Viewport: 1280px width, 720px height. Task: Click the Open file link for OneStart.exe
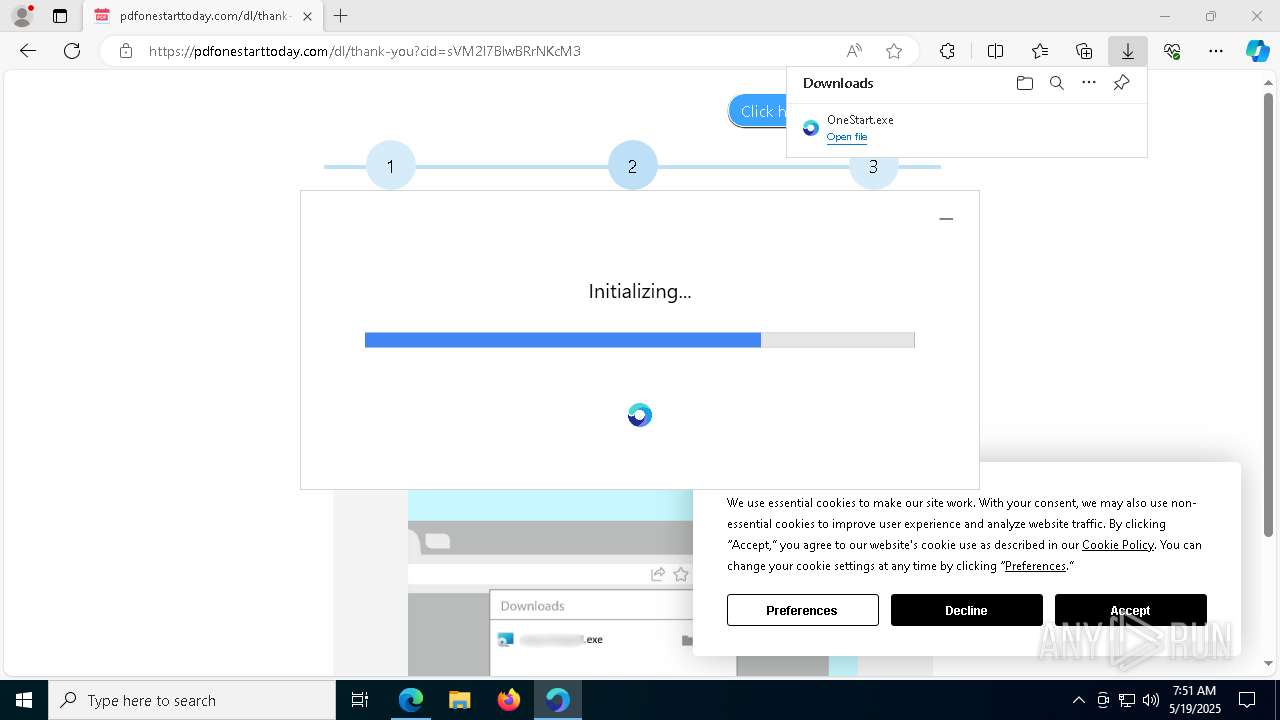coord(847,137)
